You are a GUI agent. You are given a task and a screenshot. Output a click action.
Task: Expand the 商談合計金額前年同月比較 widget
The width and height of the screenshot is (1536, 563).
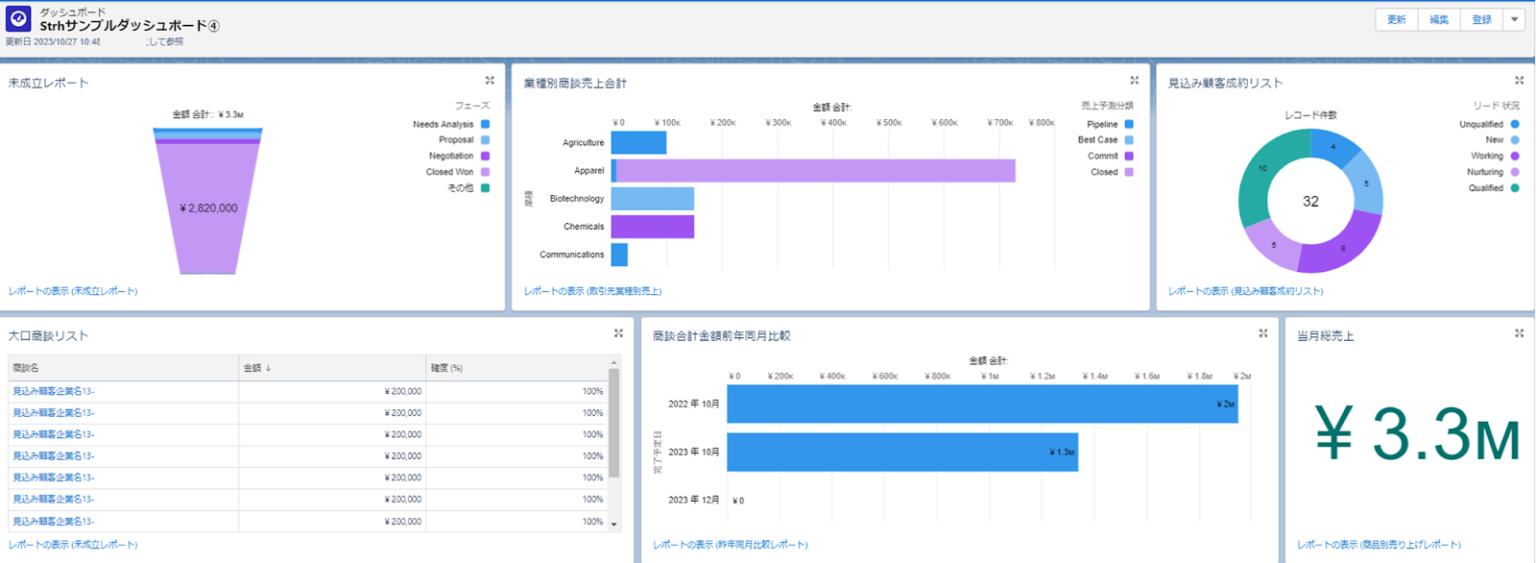[x=1263, y=334]
